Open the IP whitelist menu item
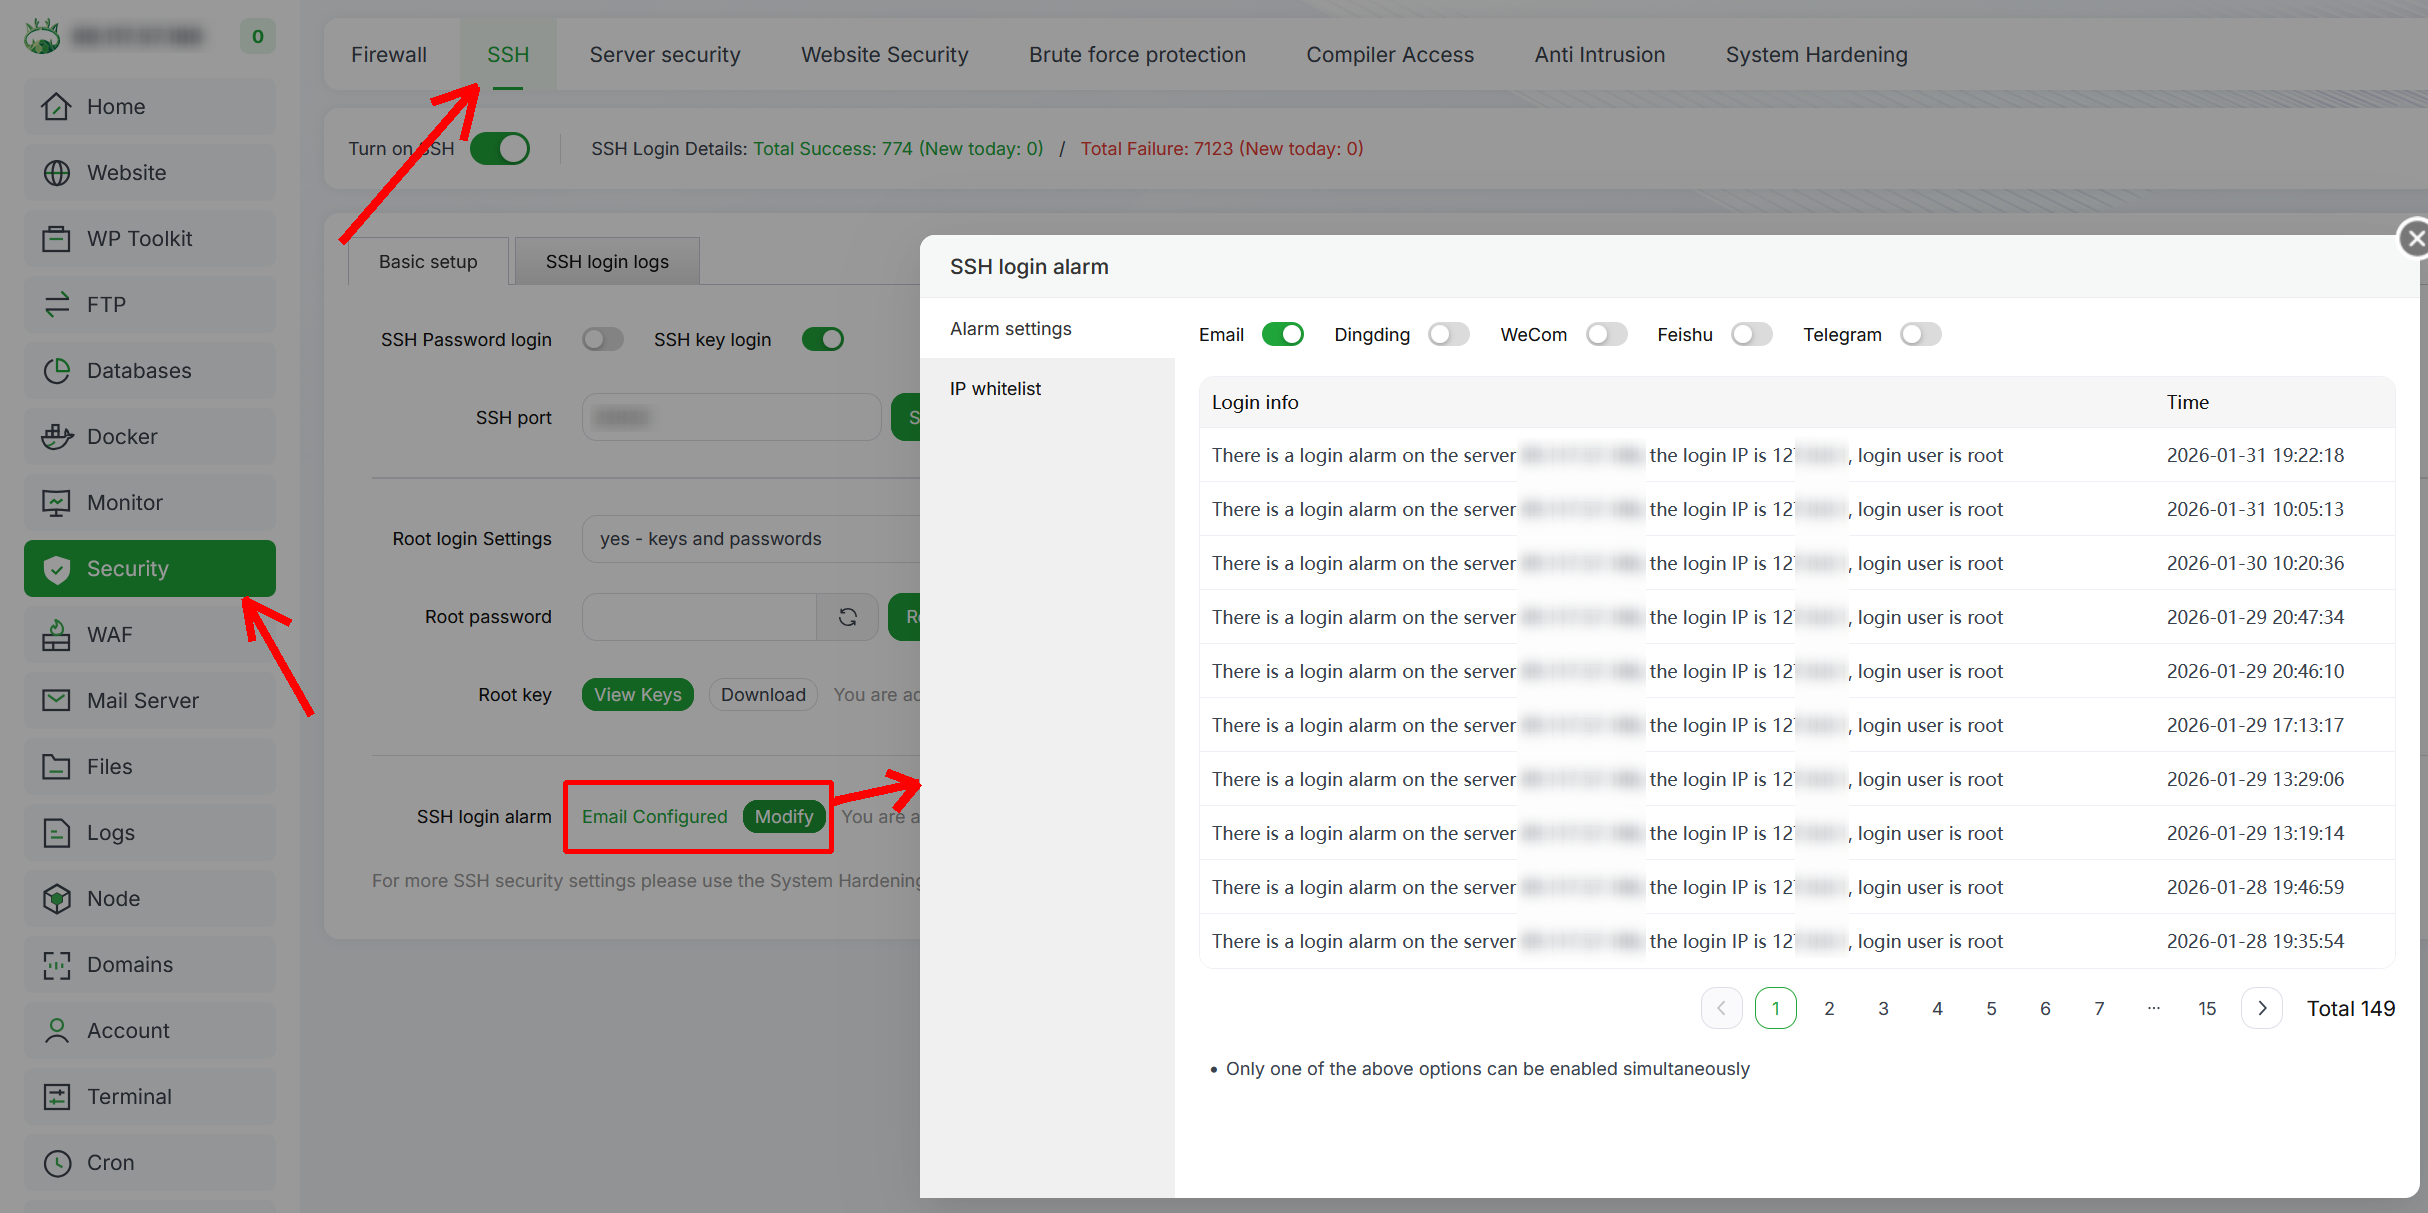This screenshot has height=1213, width=2428. [995, 389]
